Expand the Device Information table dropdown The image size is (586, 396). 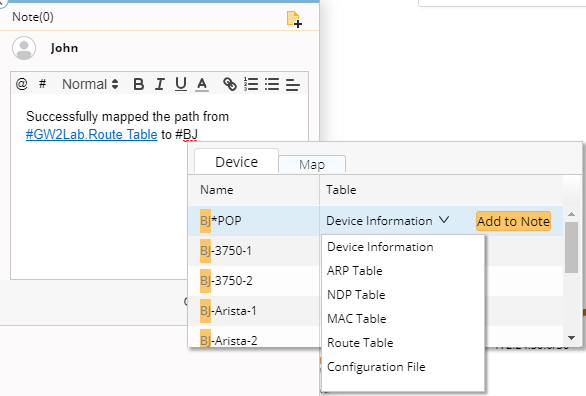[x=388, y=221]
